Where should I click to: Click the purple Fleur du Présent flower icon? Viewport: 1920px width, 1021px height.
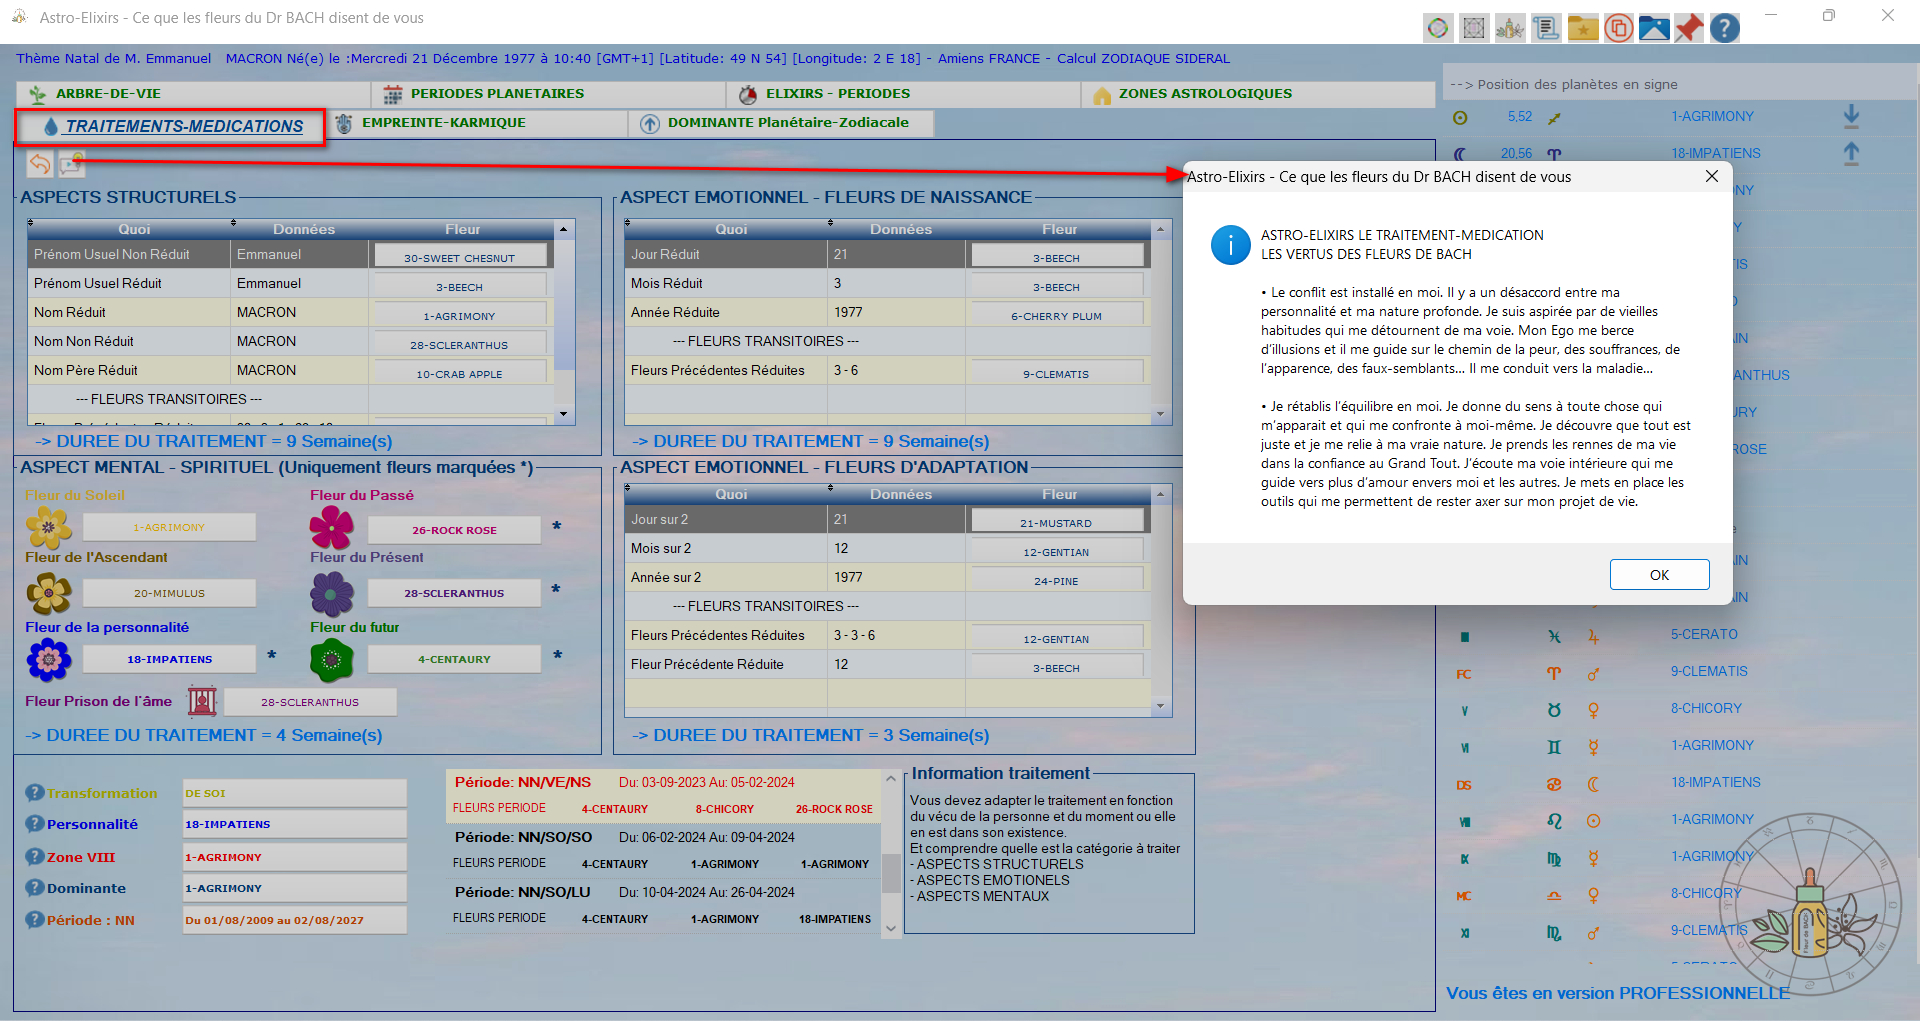coord(332,593)
